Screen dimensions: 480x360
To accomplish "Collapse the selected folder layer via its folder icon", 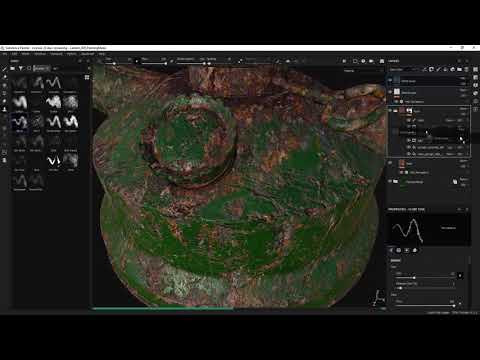I will pyautogui.click(x=396, y=110).
